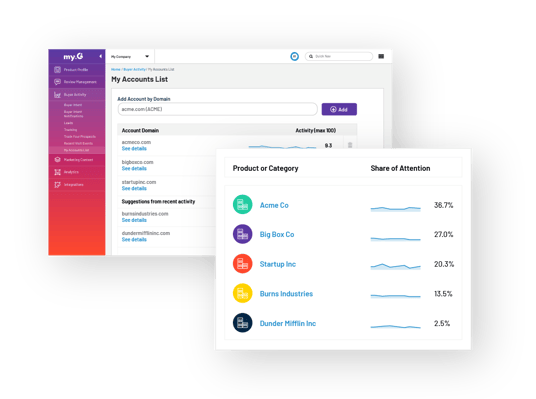Click the Review Management speech bubble icon

(57, 82)
